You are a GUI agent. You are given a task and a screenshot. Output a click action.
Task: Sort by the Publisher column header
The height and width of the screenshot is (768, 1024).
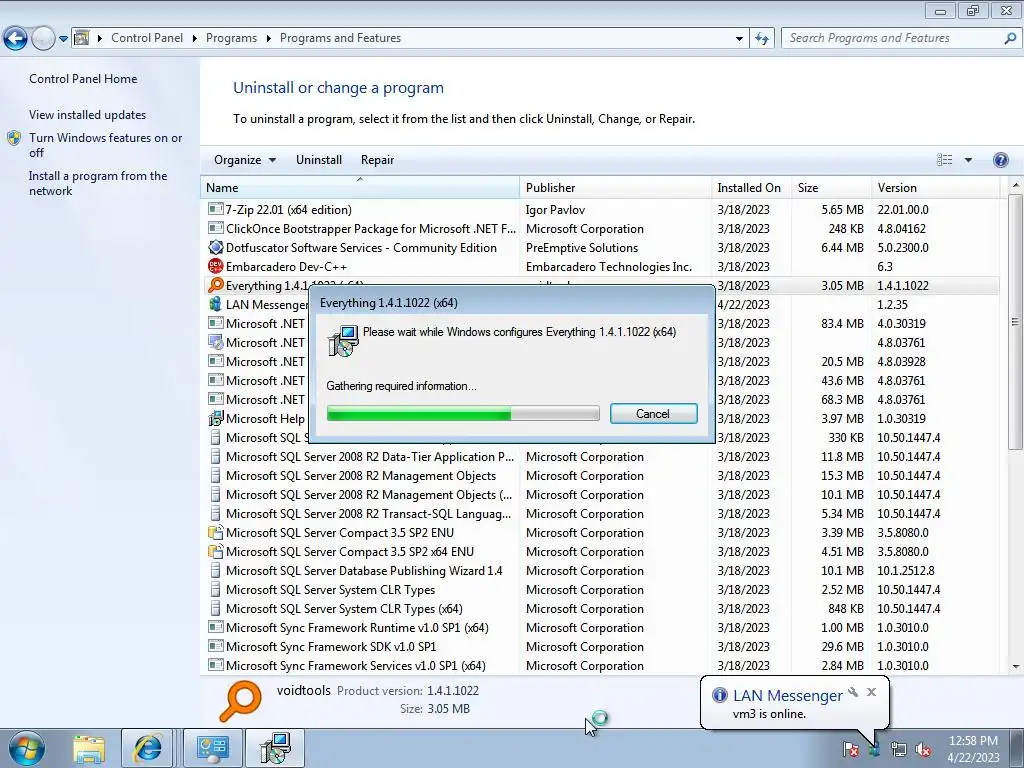click(x=616, y=187)
